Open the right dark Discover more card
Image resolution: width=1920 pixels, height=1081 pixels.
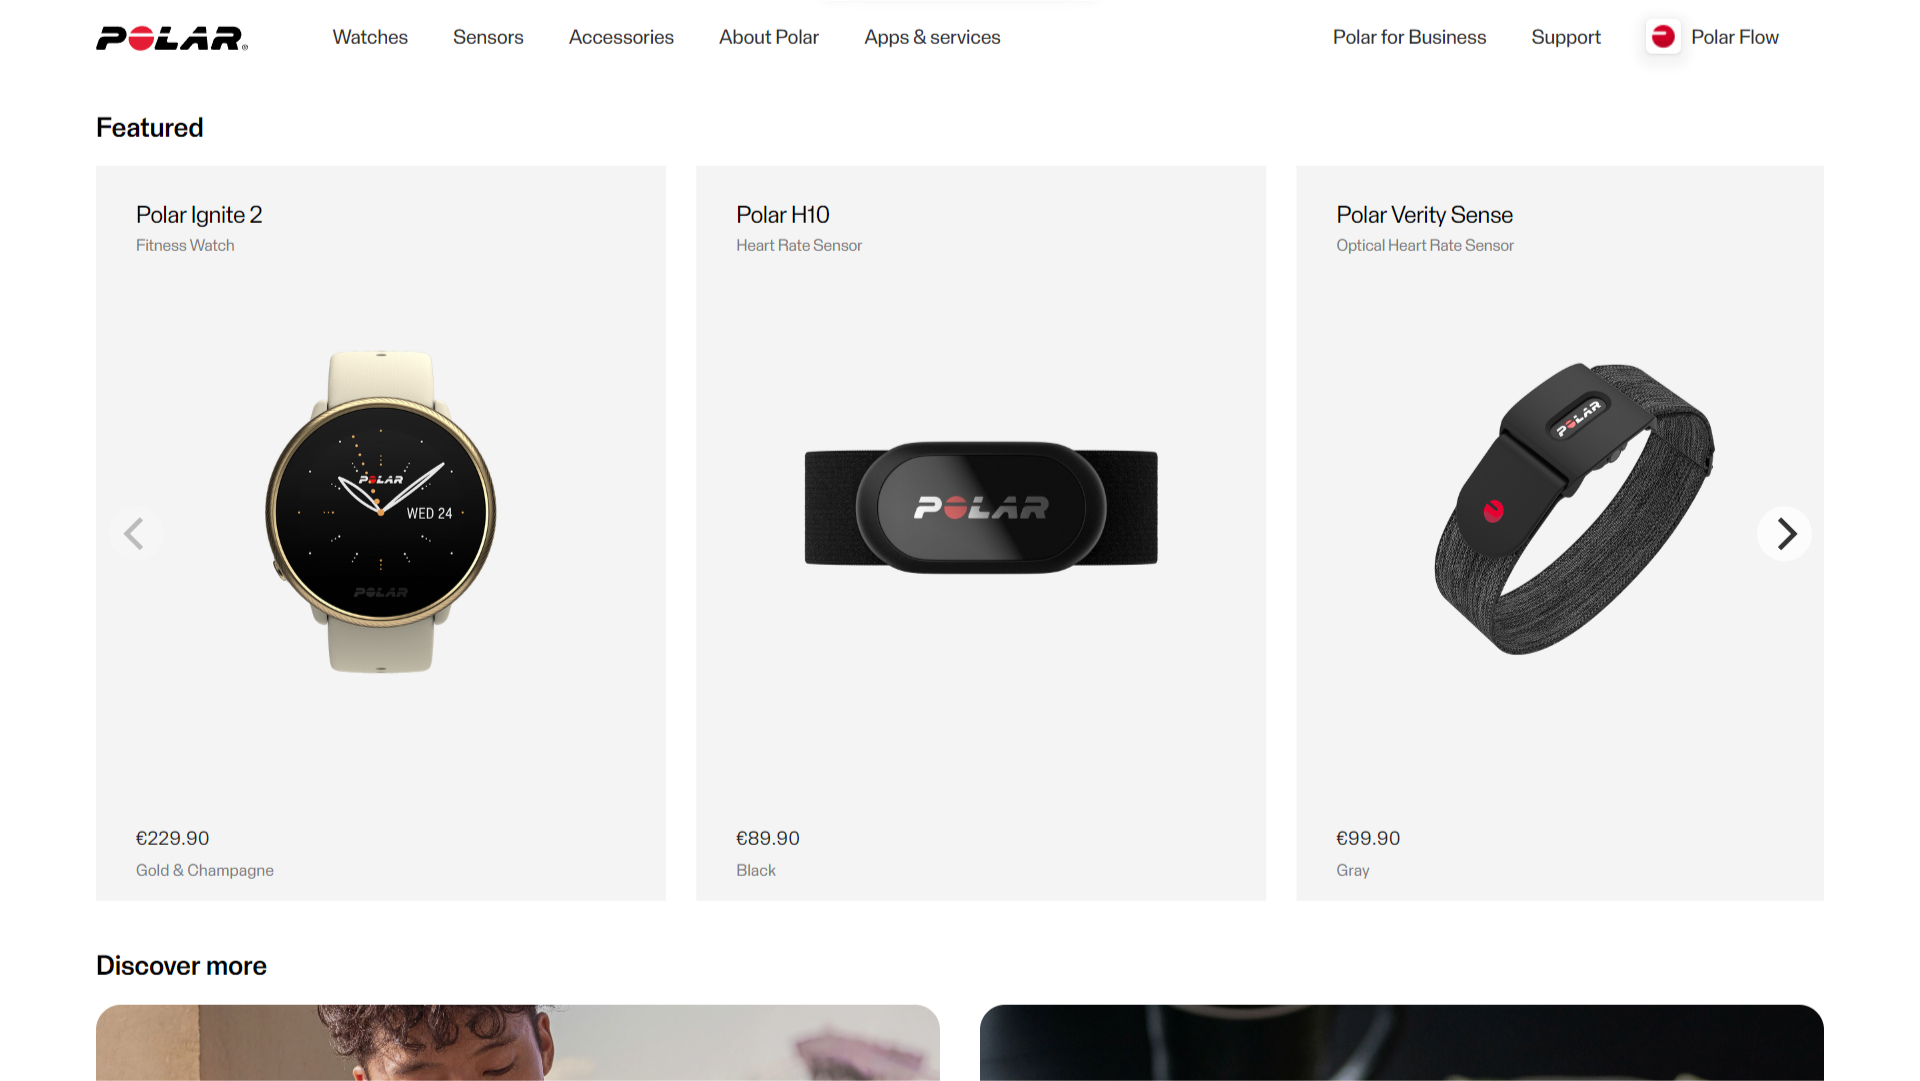pyautogui.click(x=1402, y=1043)
